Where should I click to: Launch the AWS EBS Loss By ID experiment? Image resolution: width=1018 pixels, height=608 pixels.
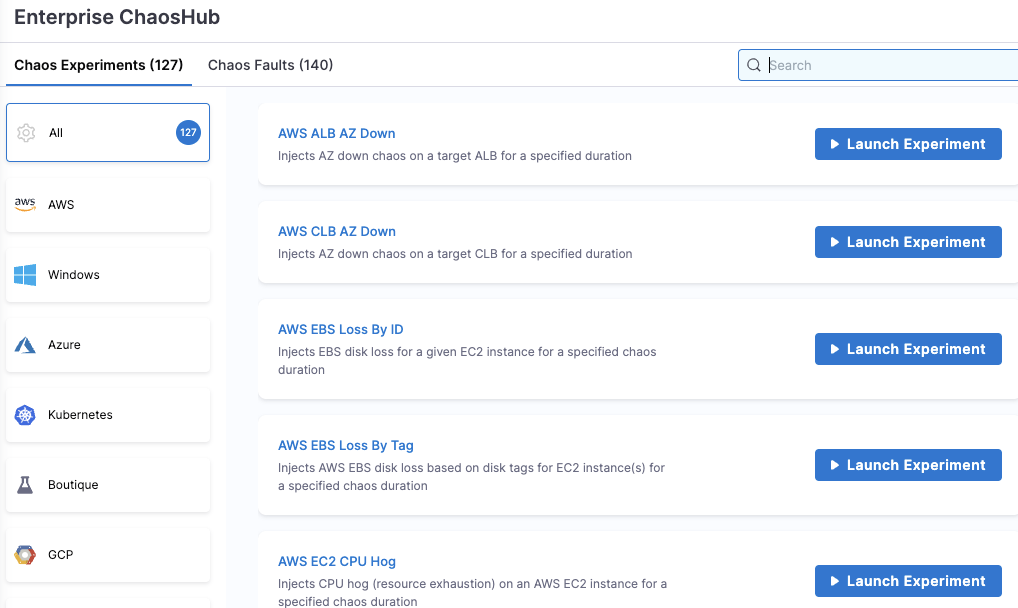pyautogui.click(x=907, y=349)
